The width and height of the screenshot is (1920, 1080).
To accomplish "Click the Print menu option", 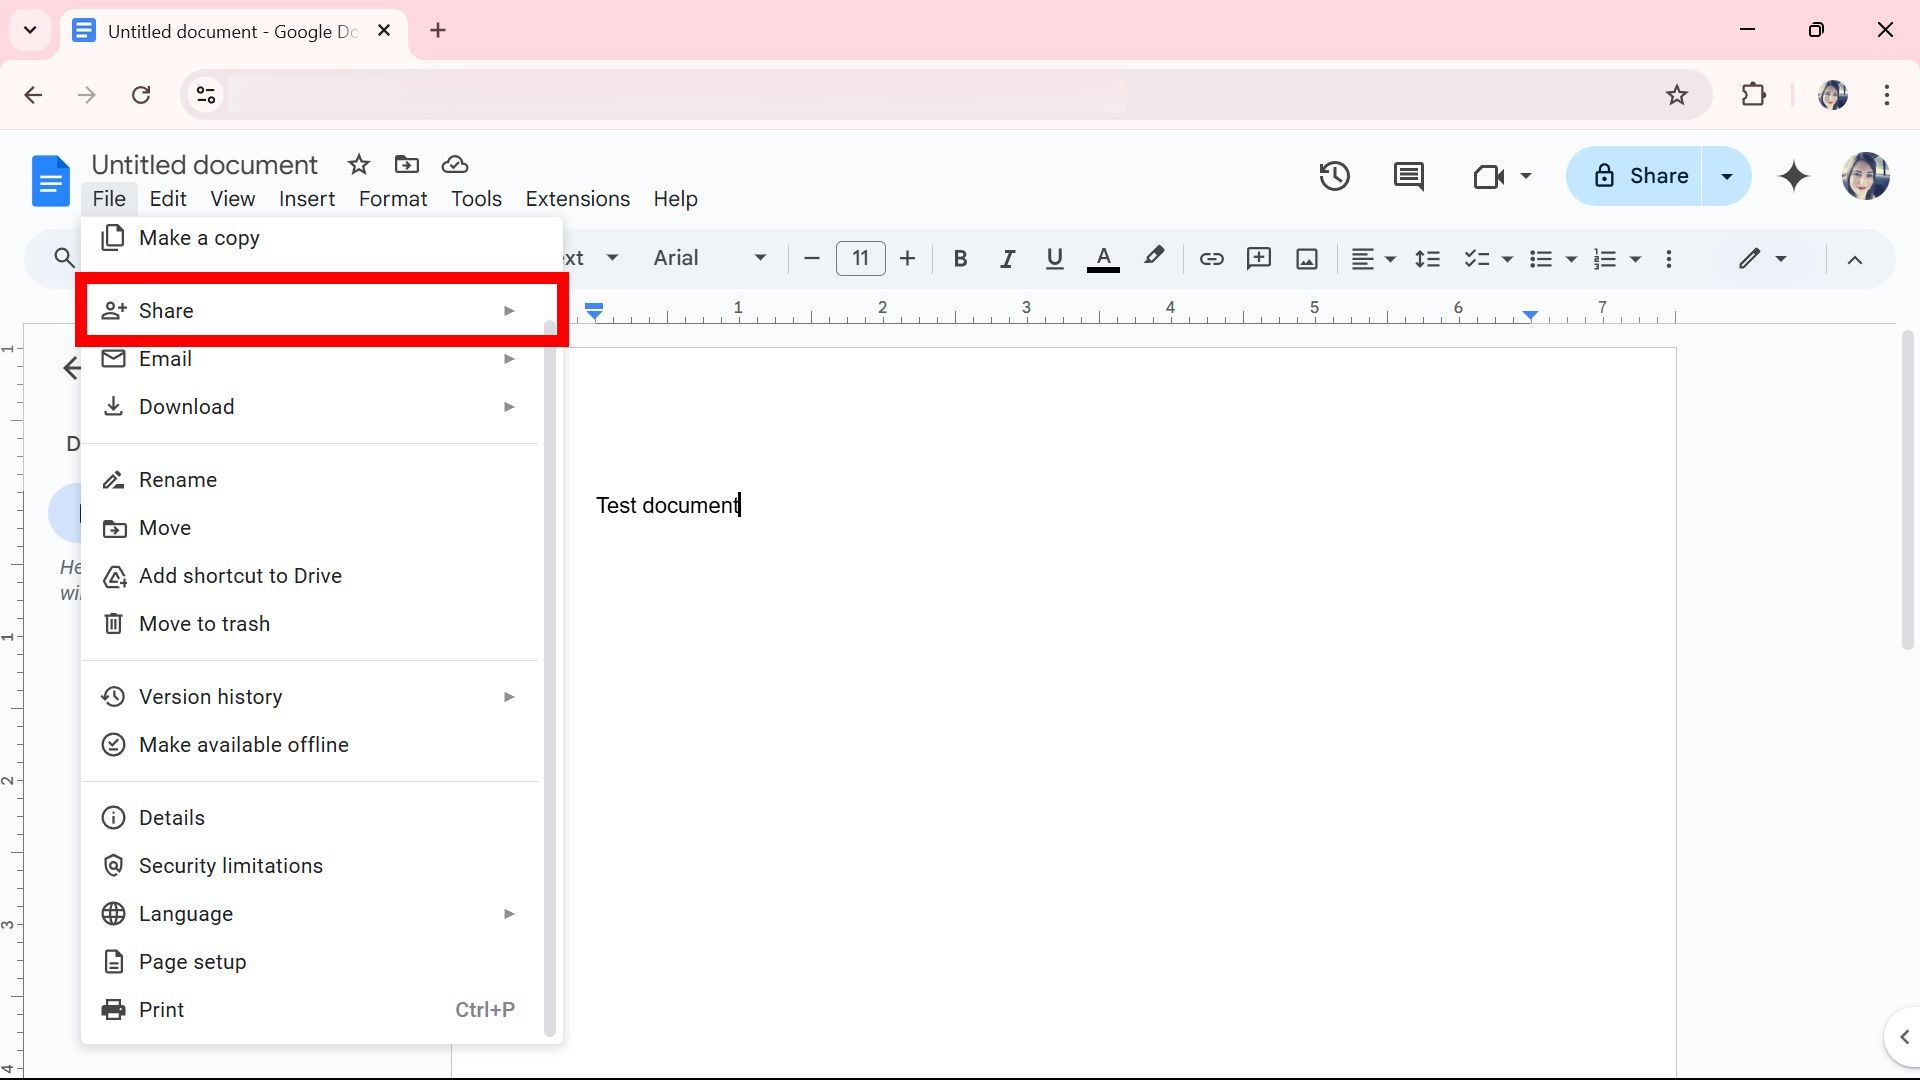I will tap(161, 1009).
